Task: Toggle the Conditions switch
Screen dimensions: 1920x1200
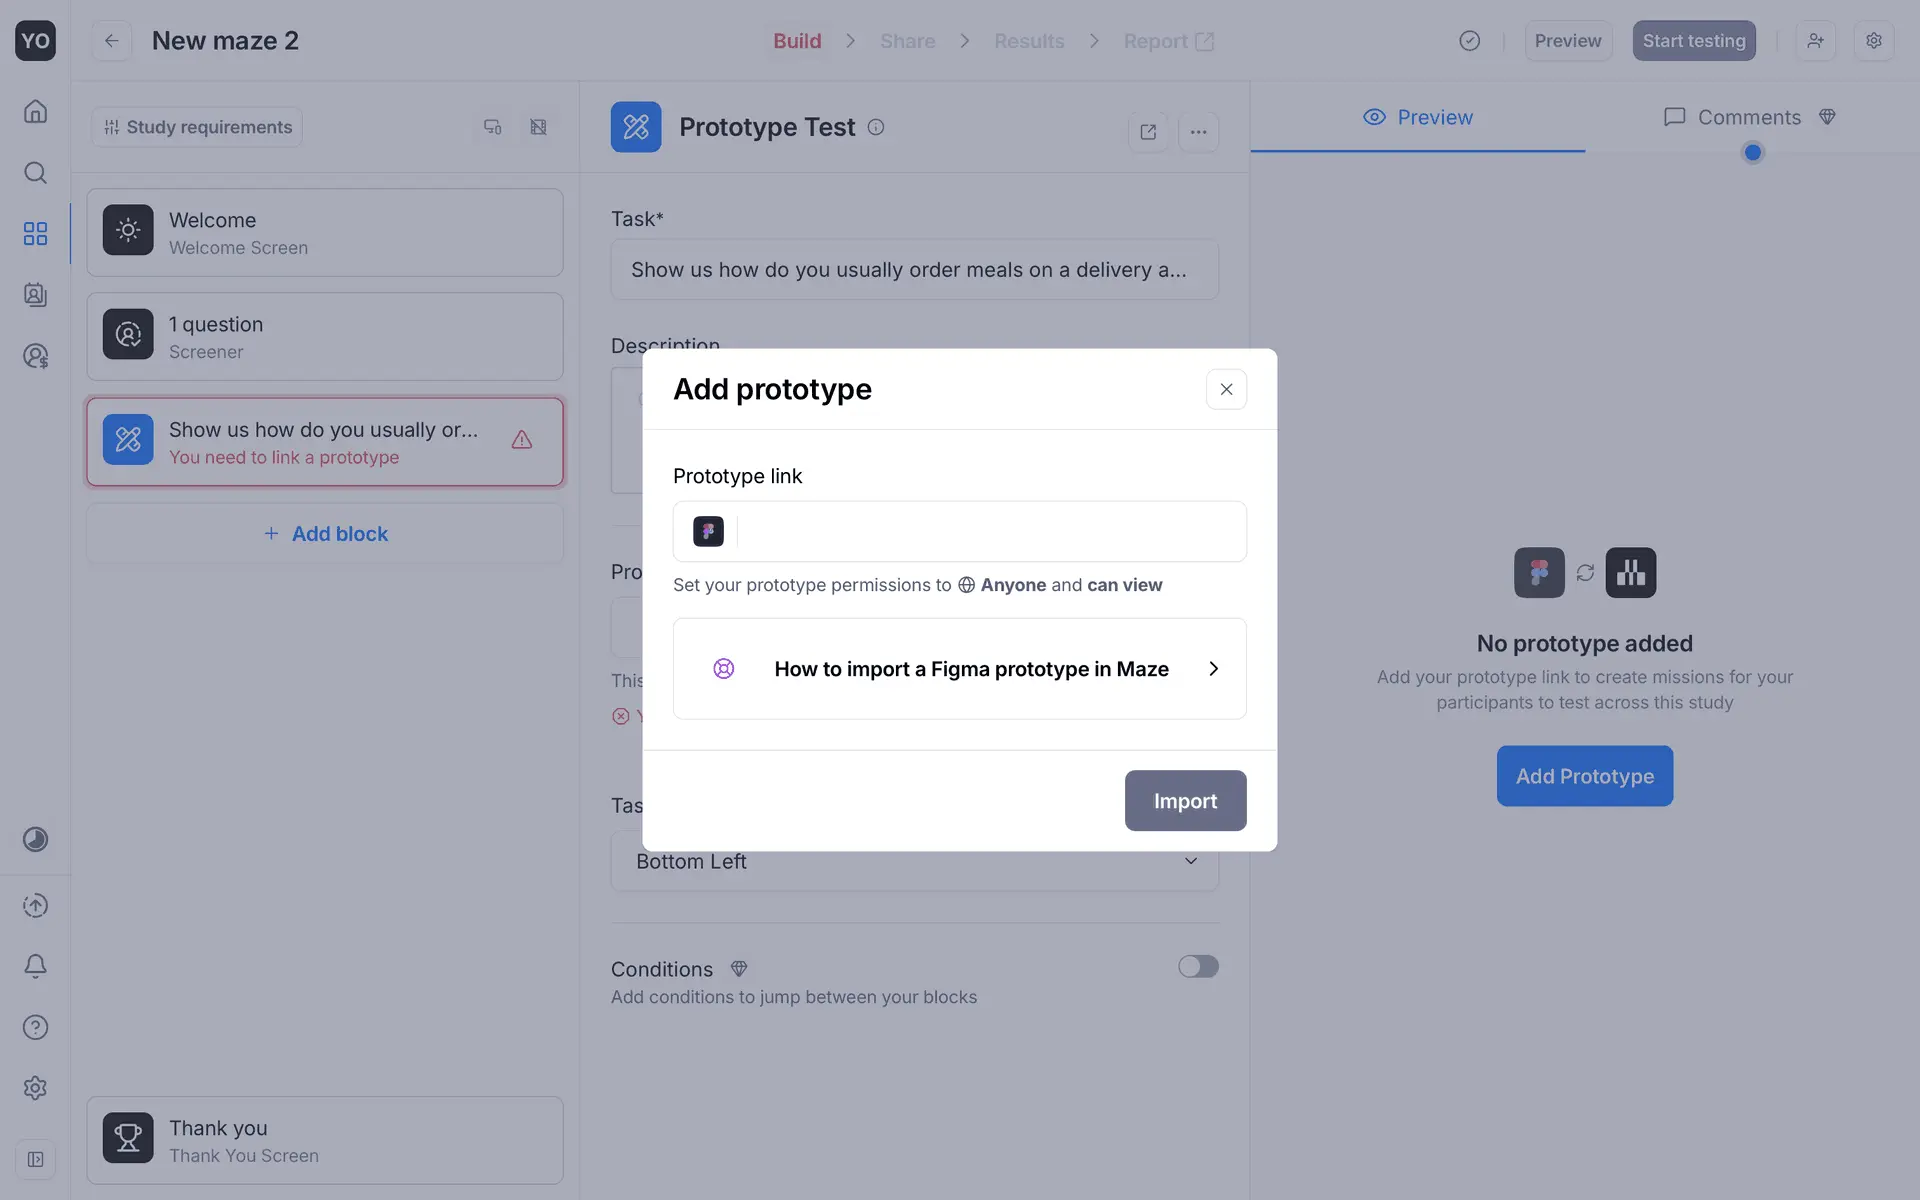Action: 1197,967
